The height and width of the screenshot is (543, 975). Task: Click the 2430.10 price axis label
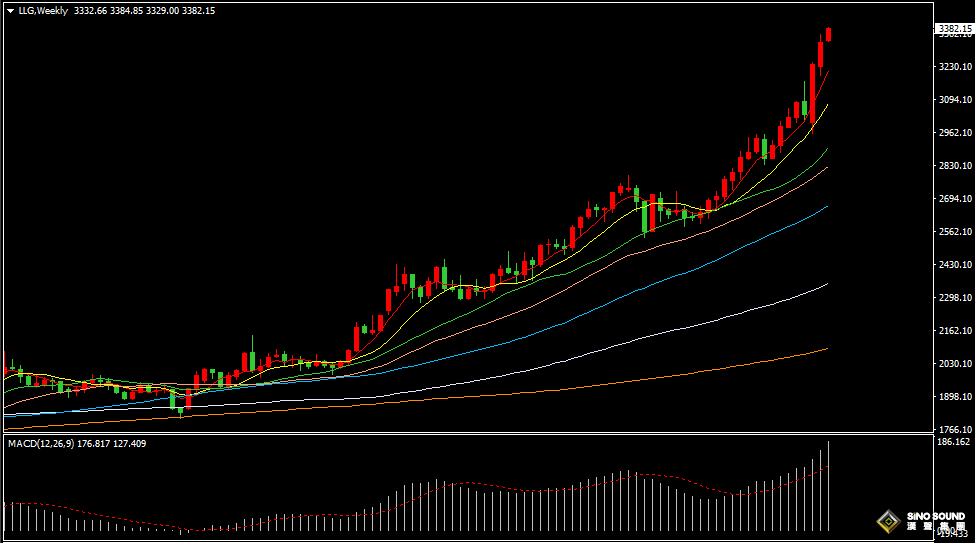tap(953, 264)
